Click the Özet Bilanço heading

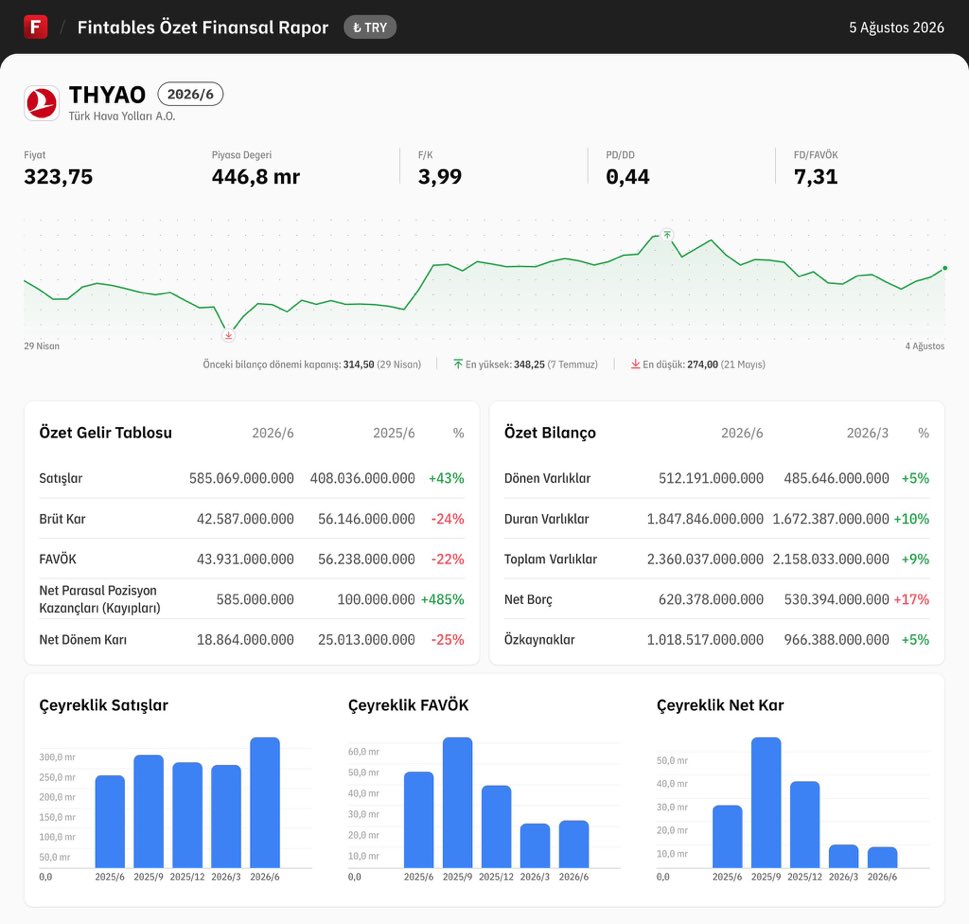click(x=550, y=433)
